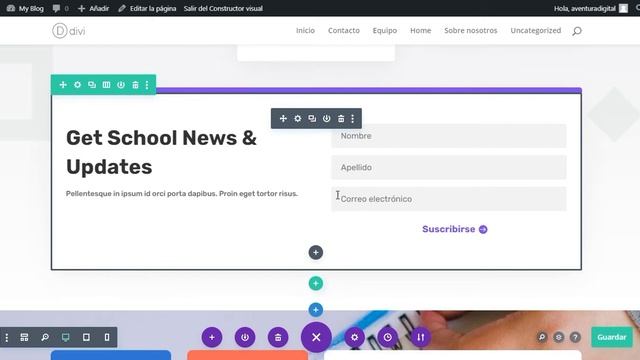Open page settings purple gear button

pyautogui.click(x=354, y=337)
